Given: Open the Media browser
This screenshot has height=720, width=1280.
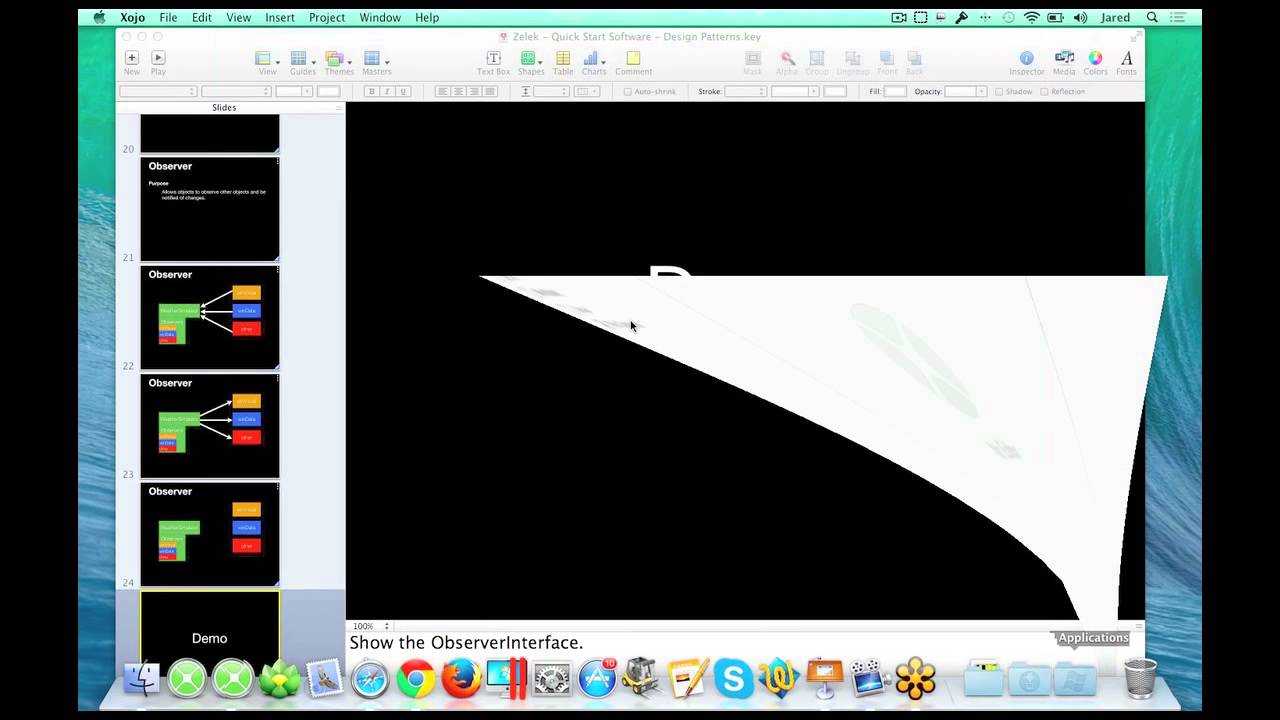Looking at the screenshot, I should (x=1064, y=58).
